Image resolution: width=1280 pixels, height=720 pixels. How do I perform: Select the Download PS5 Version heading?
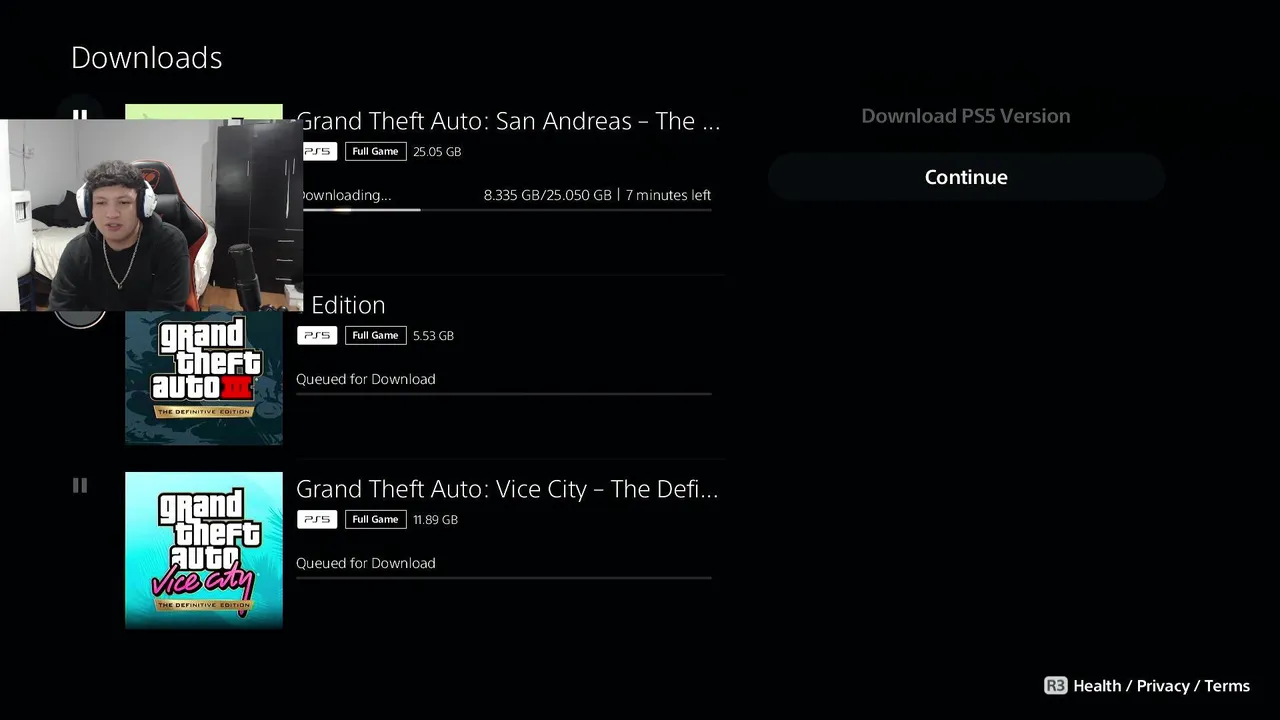coord(966,116)
